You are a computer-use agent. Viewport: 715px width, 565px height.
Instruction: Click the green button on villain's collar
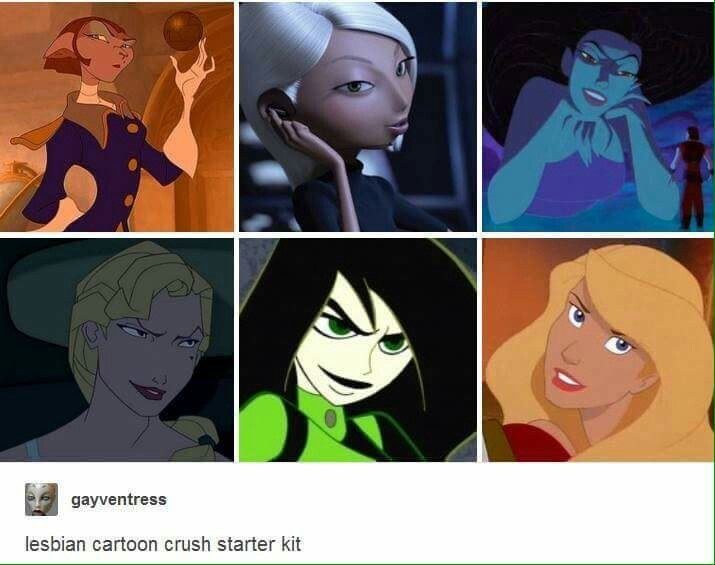click(x=330, y=418)
